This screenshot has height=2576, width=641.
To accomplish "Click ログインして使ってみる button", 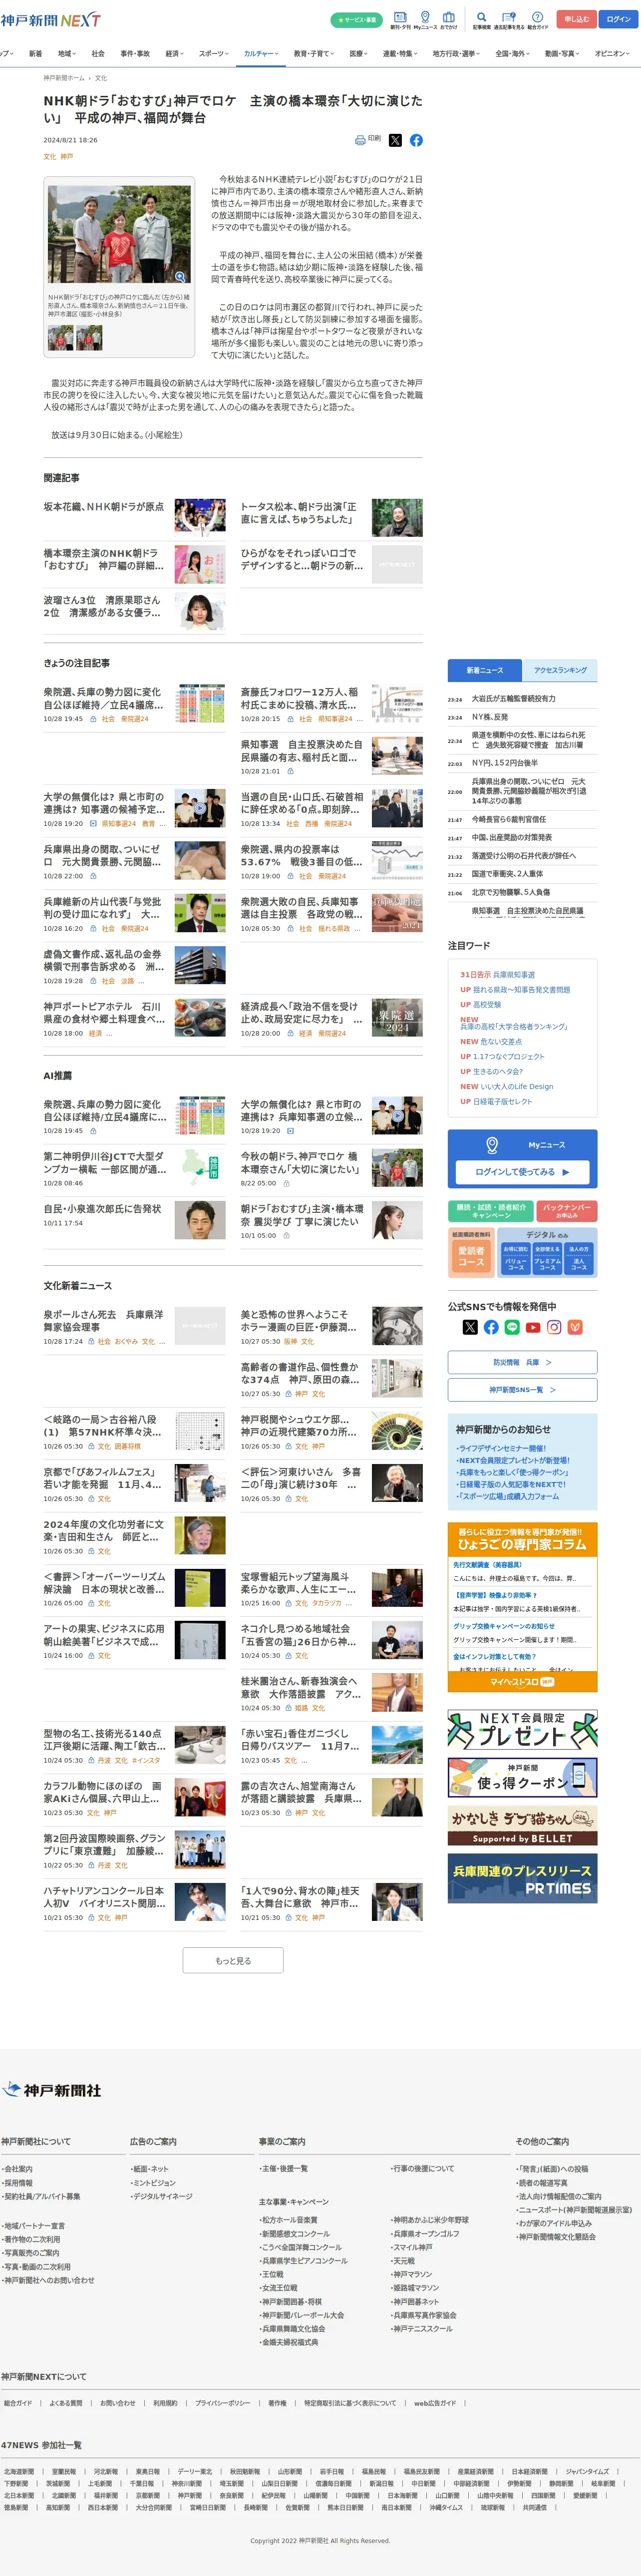I will (x=522, y=1171).
